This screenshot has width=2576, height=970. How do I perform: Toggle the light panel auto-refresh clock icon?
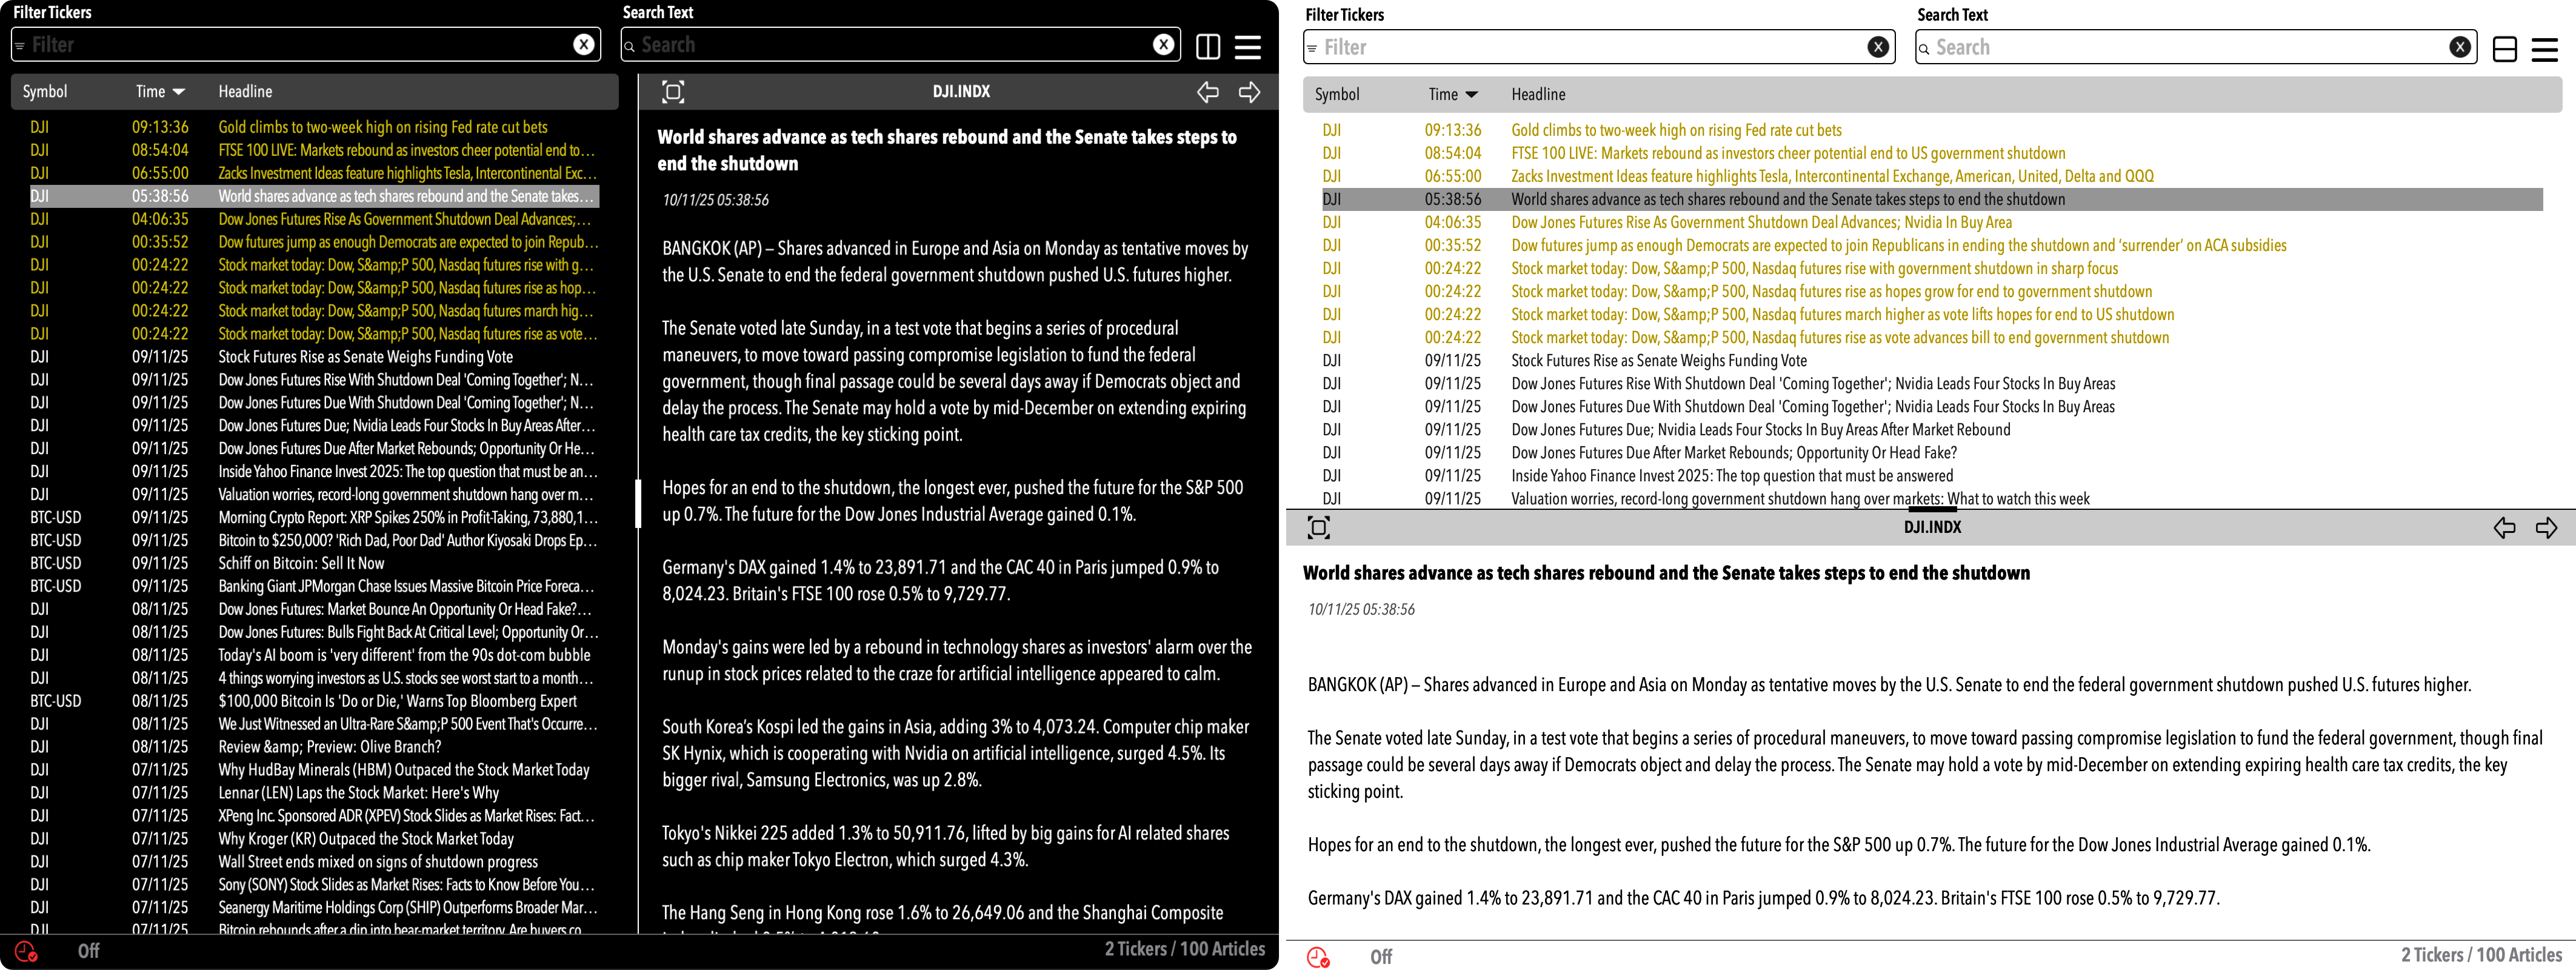[1318, 957]
